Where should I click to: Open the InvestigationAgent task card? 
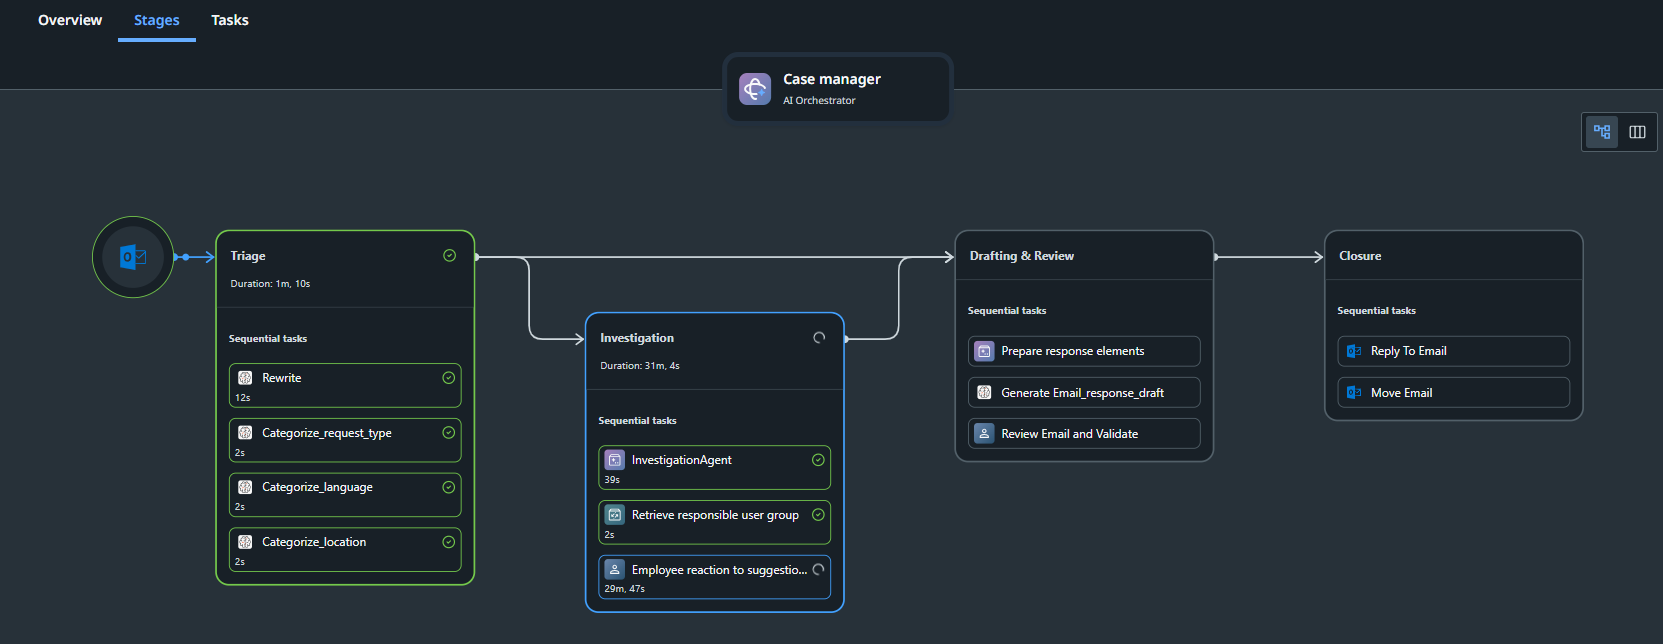[x=714, y=467]
